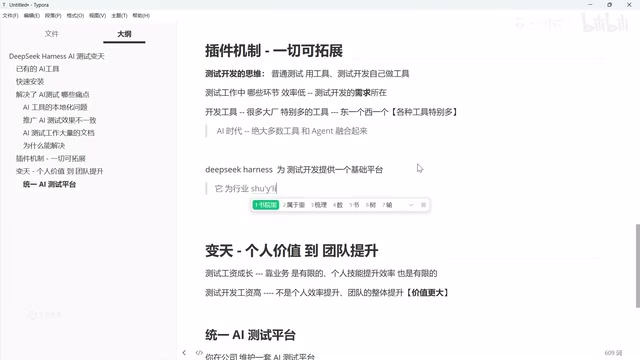Select outline item 推广 AI 测试效果不一致
The height and width of the screenshot is (360, 640).
(x=59, y=120)
